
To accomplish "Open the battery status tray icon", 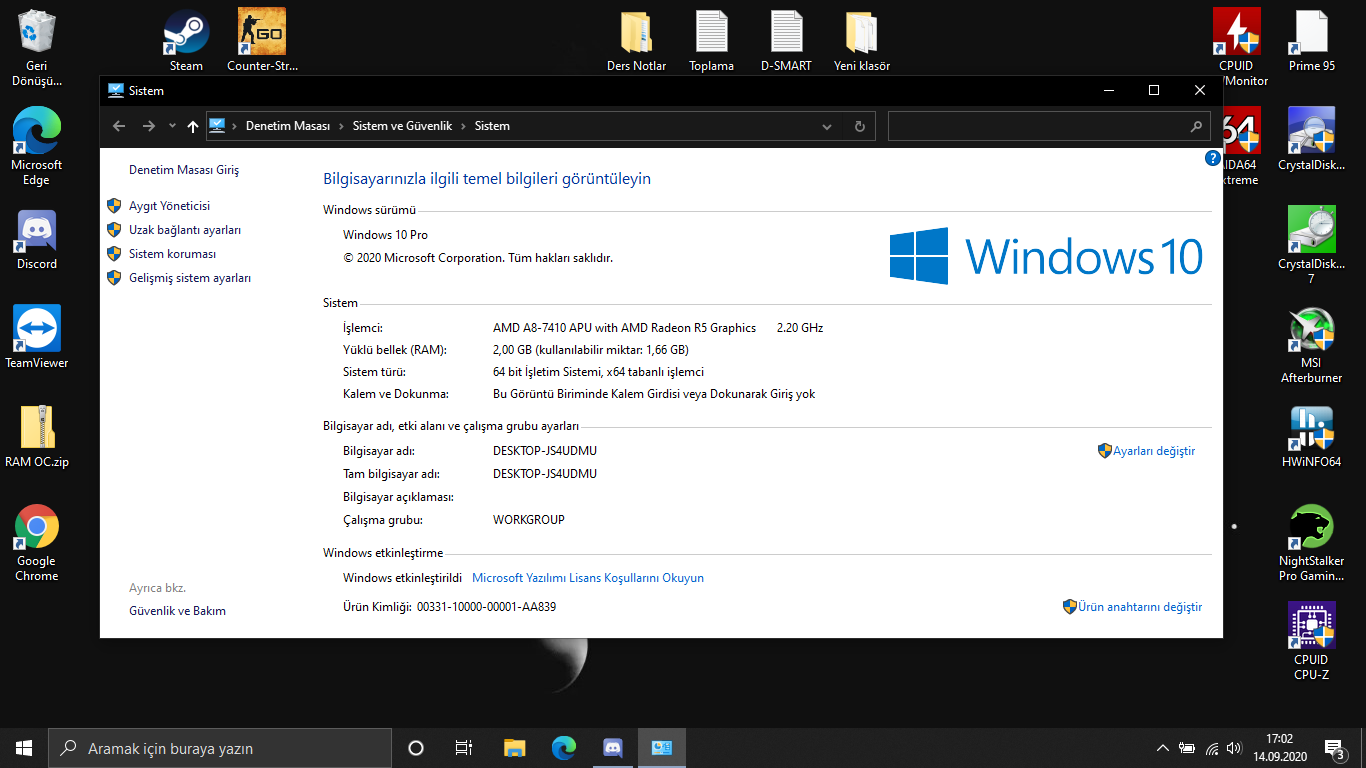I will point(1188,748).
